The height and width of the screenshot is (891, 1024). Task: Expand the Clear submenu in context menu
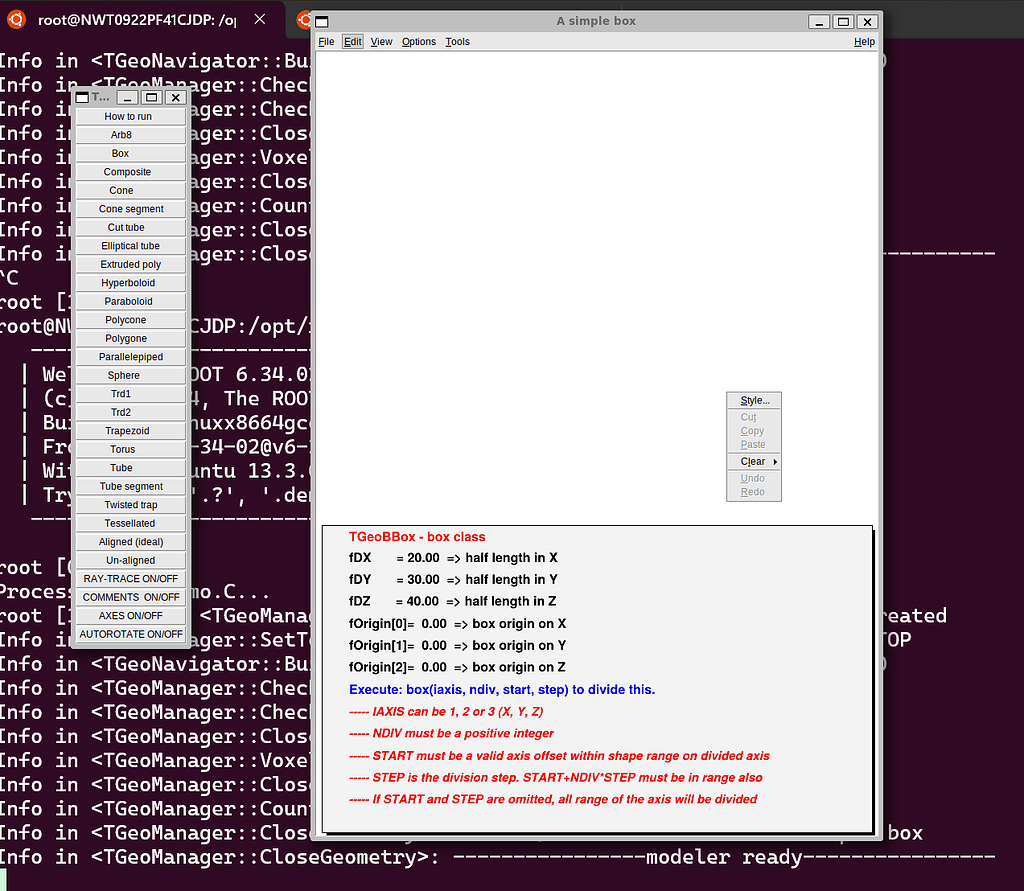coord(753,461)
